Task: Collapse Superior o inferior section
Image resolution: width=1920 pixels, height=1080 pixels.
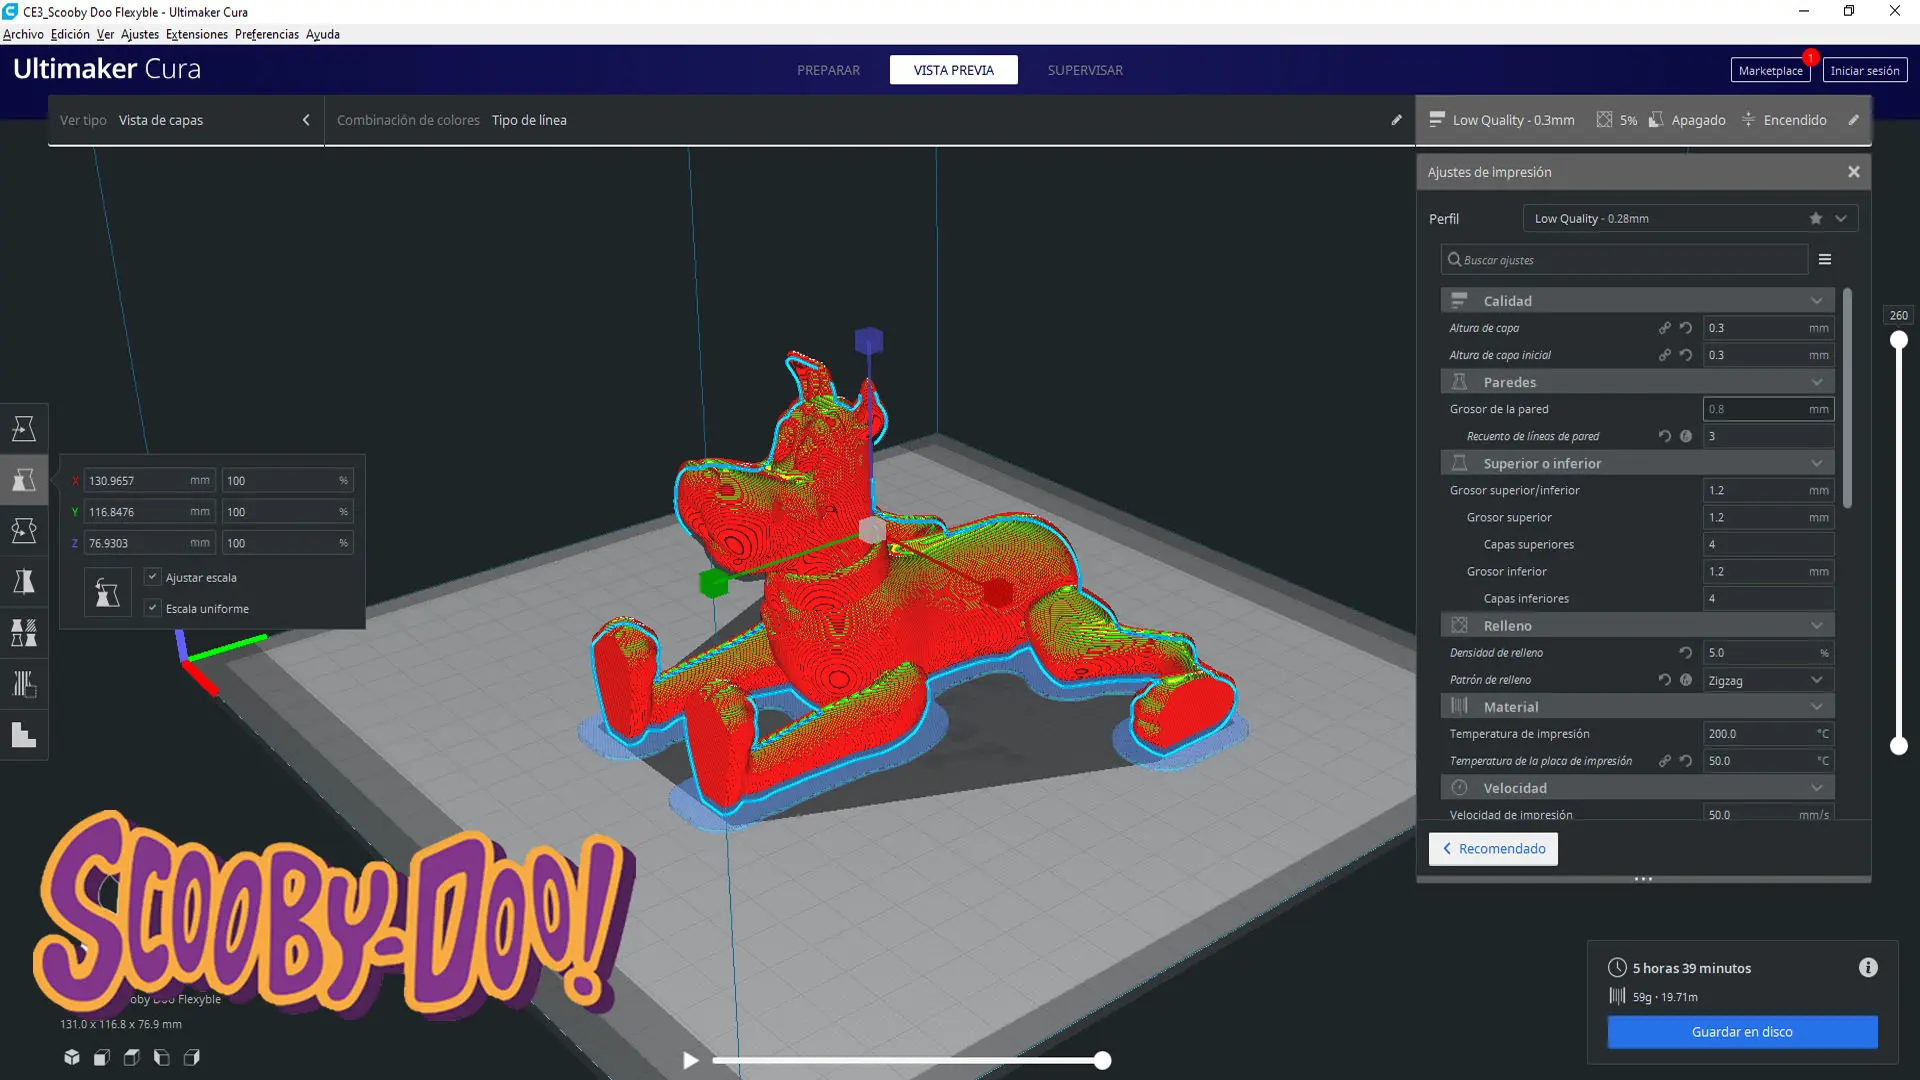Action: coord(1637,463)
